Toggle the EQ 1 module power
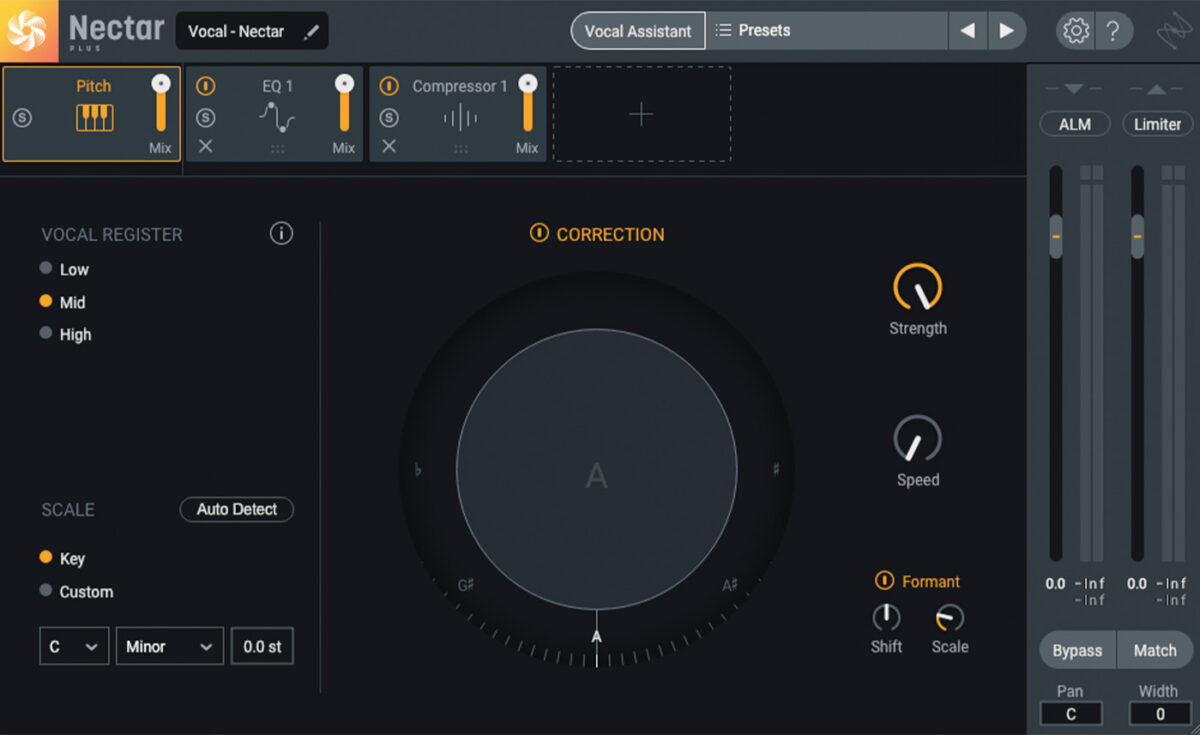The height and width of the screenshot is (735, 1200). click(x=205, y=86)
